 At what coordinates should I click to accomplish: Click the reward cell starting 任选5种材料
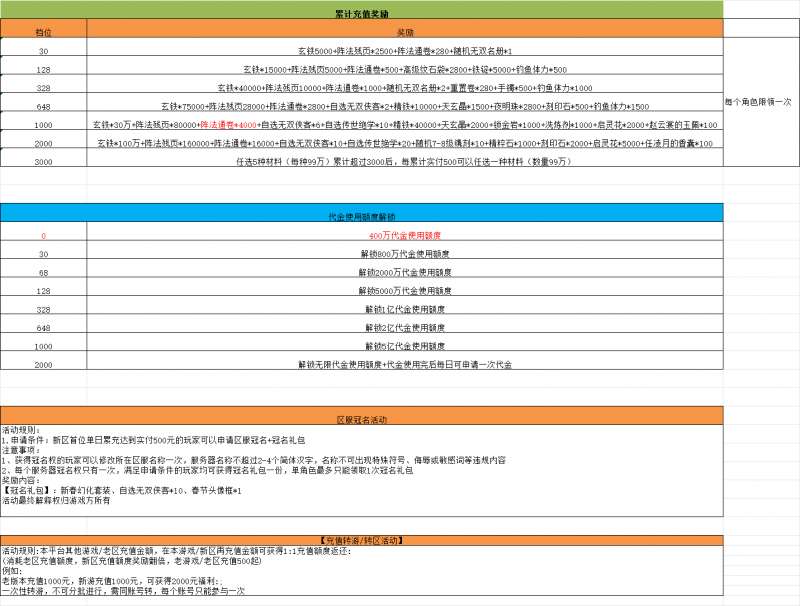point(403,161)
